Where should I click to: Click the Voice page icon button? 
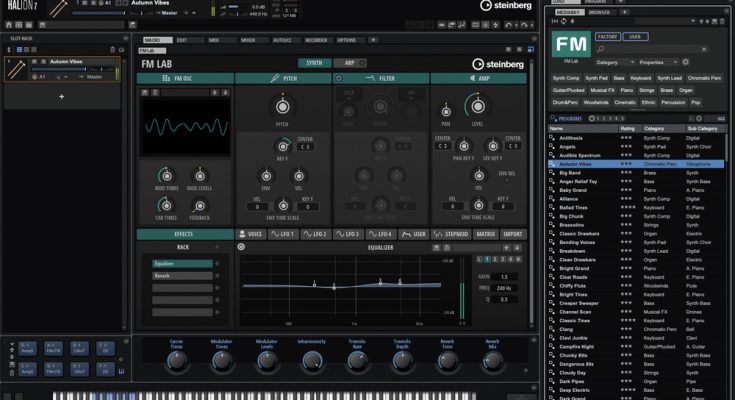point(250,234)
